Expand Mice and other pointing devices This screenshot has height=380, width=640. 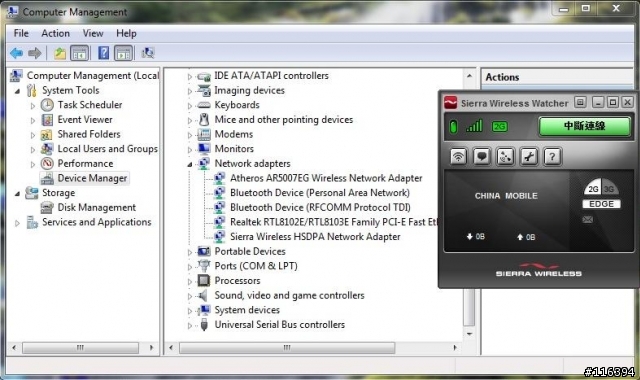point(189,121)
